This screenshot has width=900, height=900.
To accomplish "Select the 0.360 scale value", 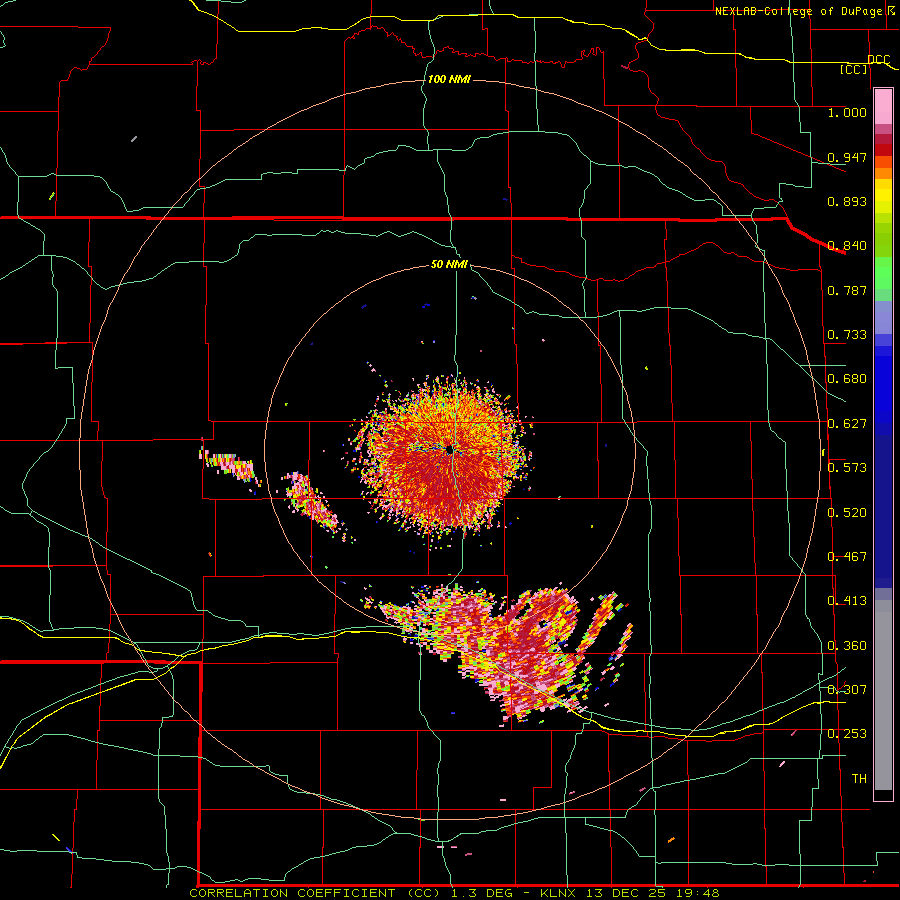I will pyautogui.click(x=847, y=646).
